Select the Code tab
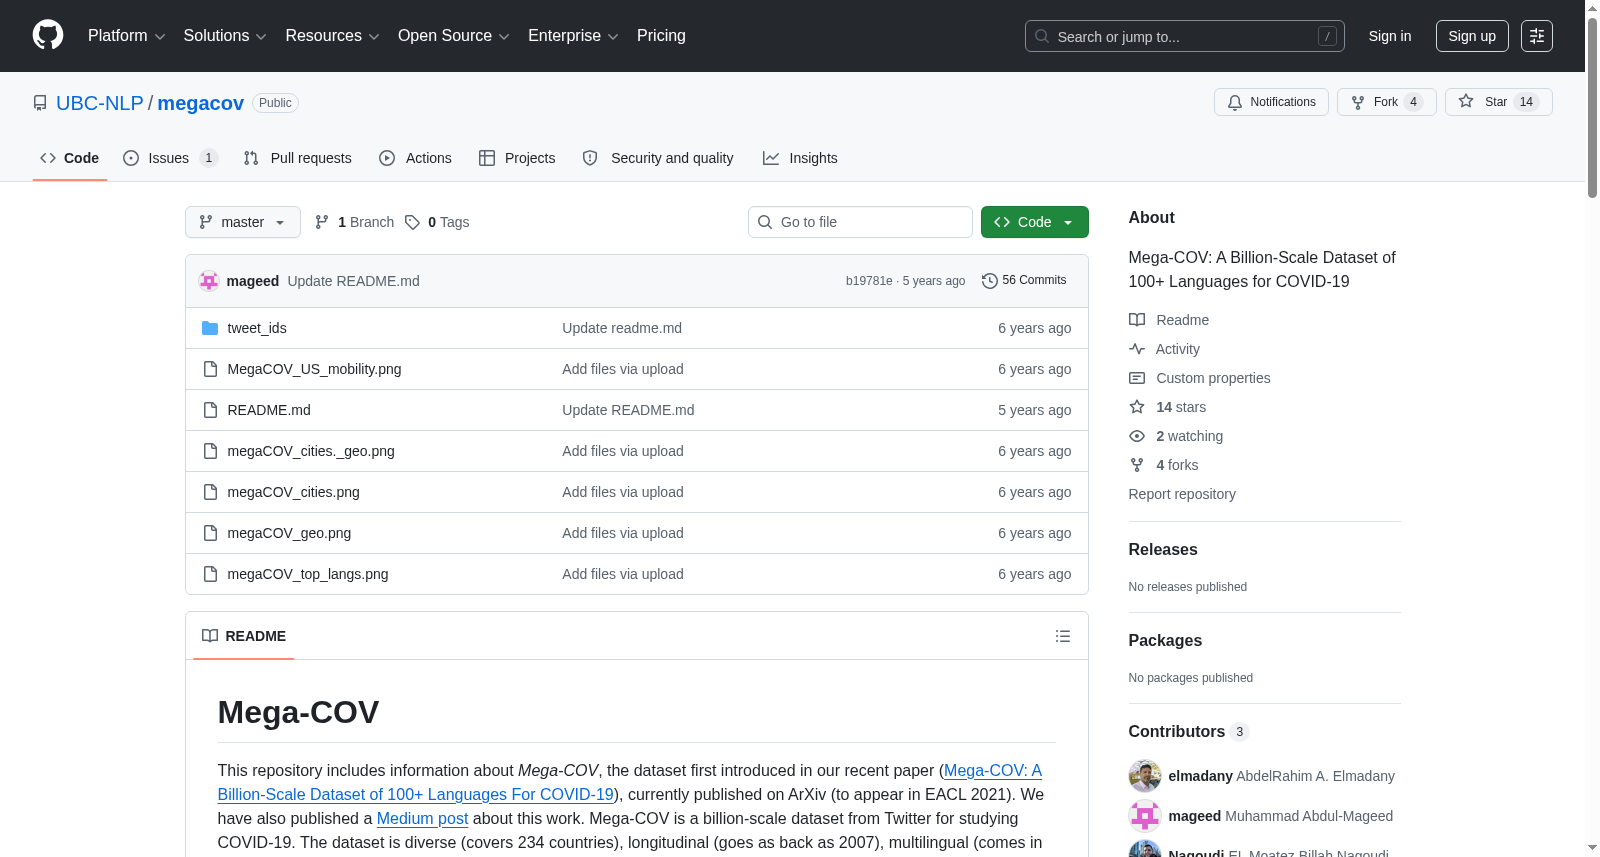The height and width of the screenshot is (857, 1600). click(70, 158)
